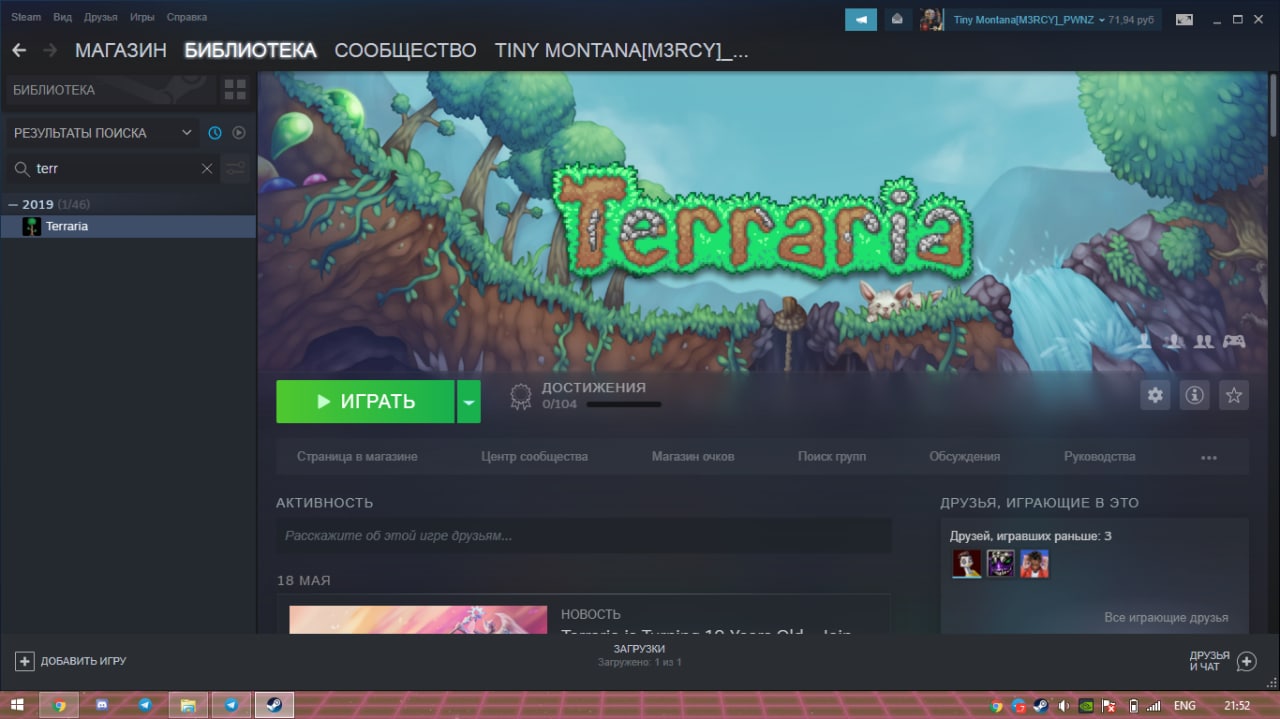
Task: Open the Windows Start button
Action: coord(18,705)
